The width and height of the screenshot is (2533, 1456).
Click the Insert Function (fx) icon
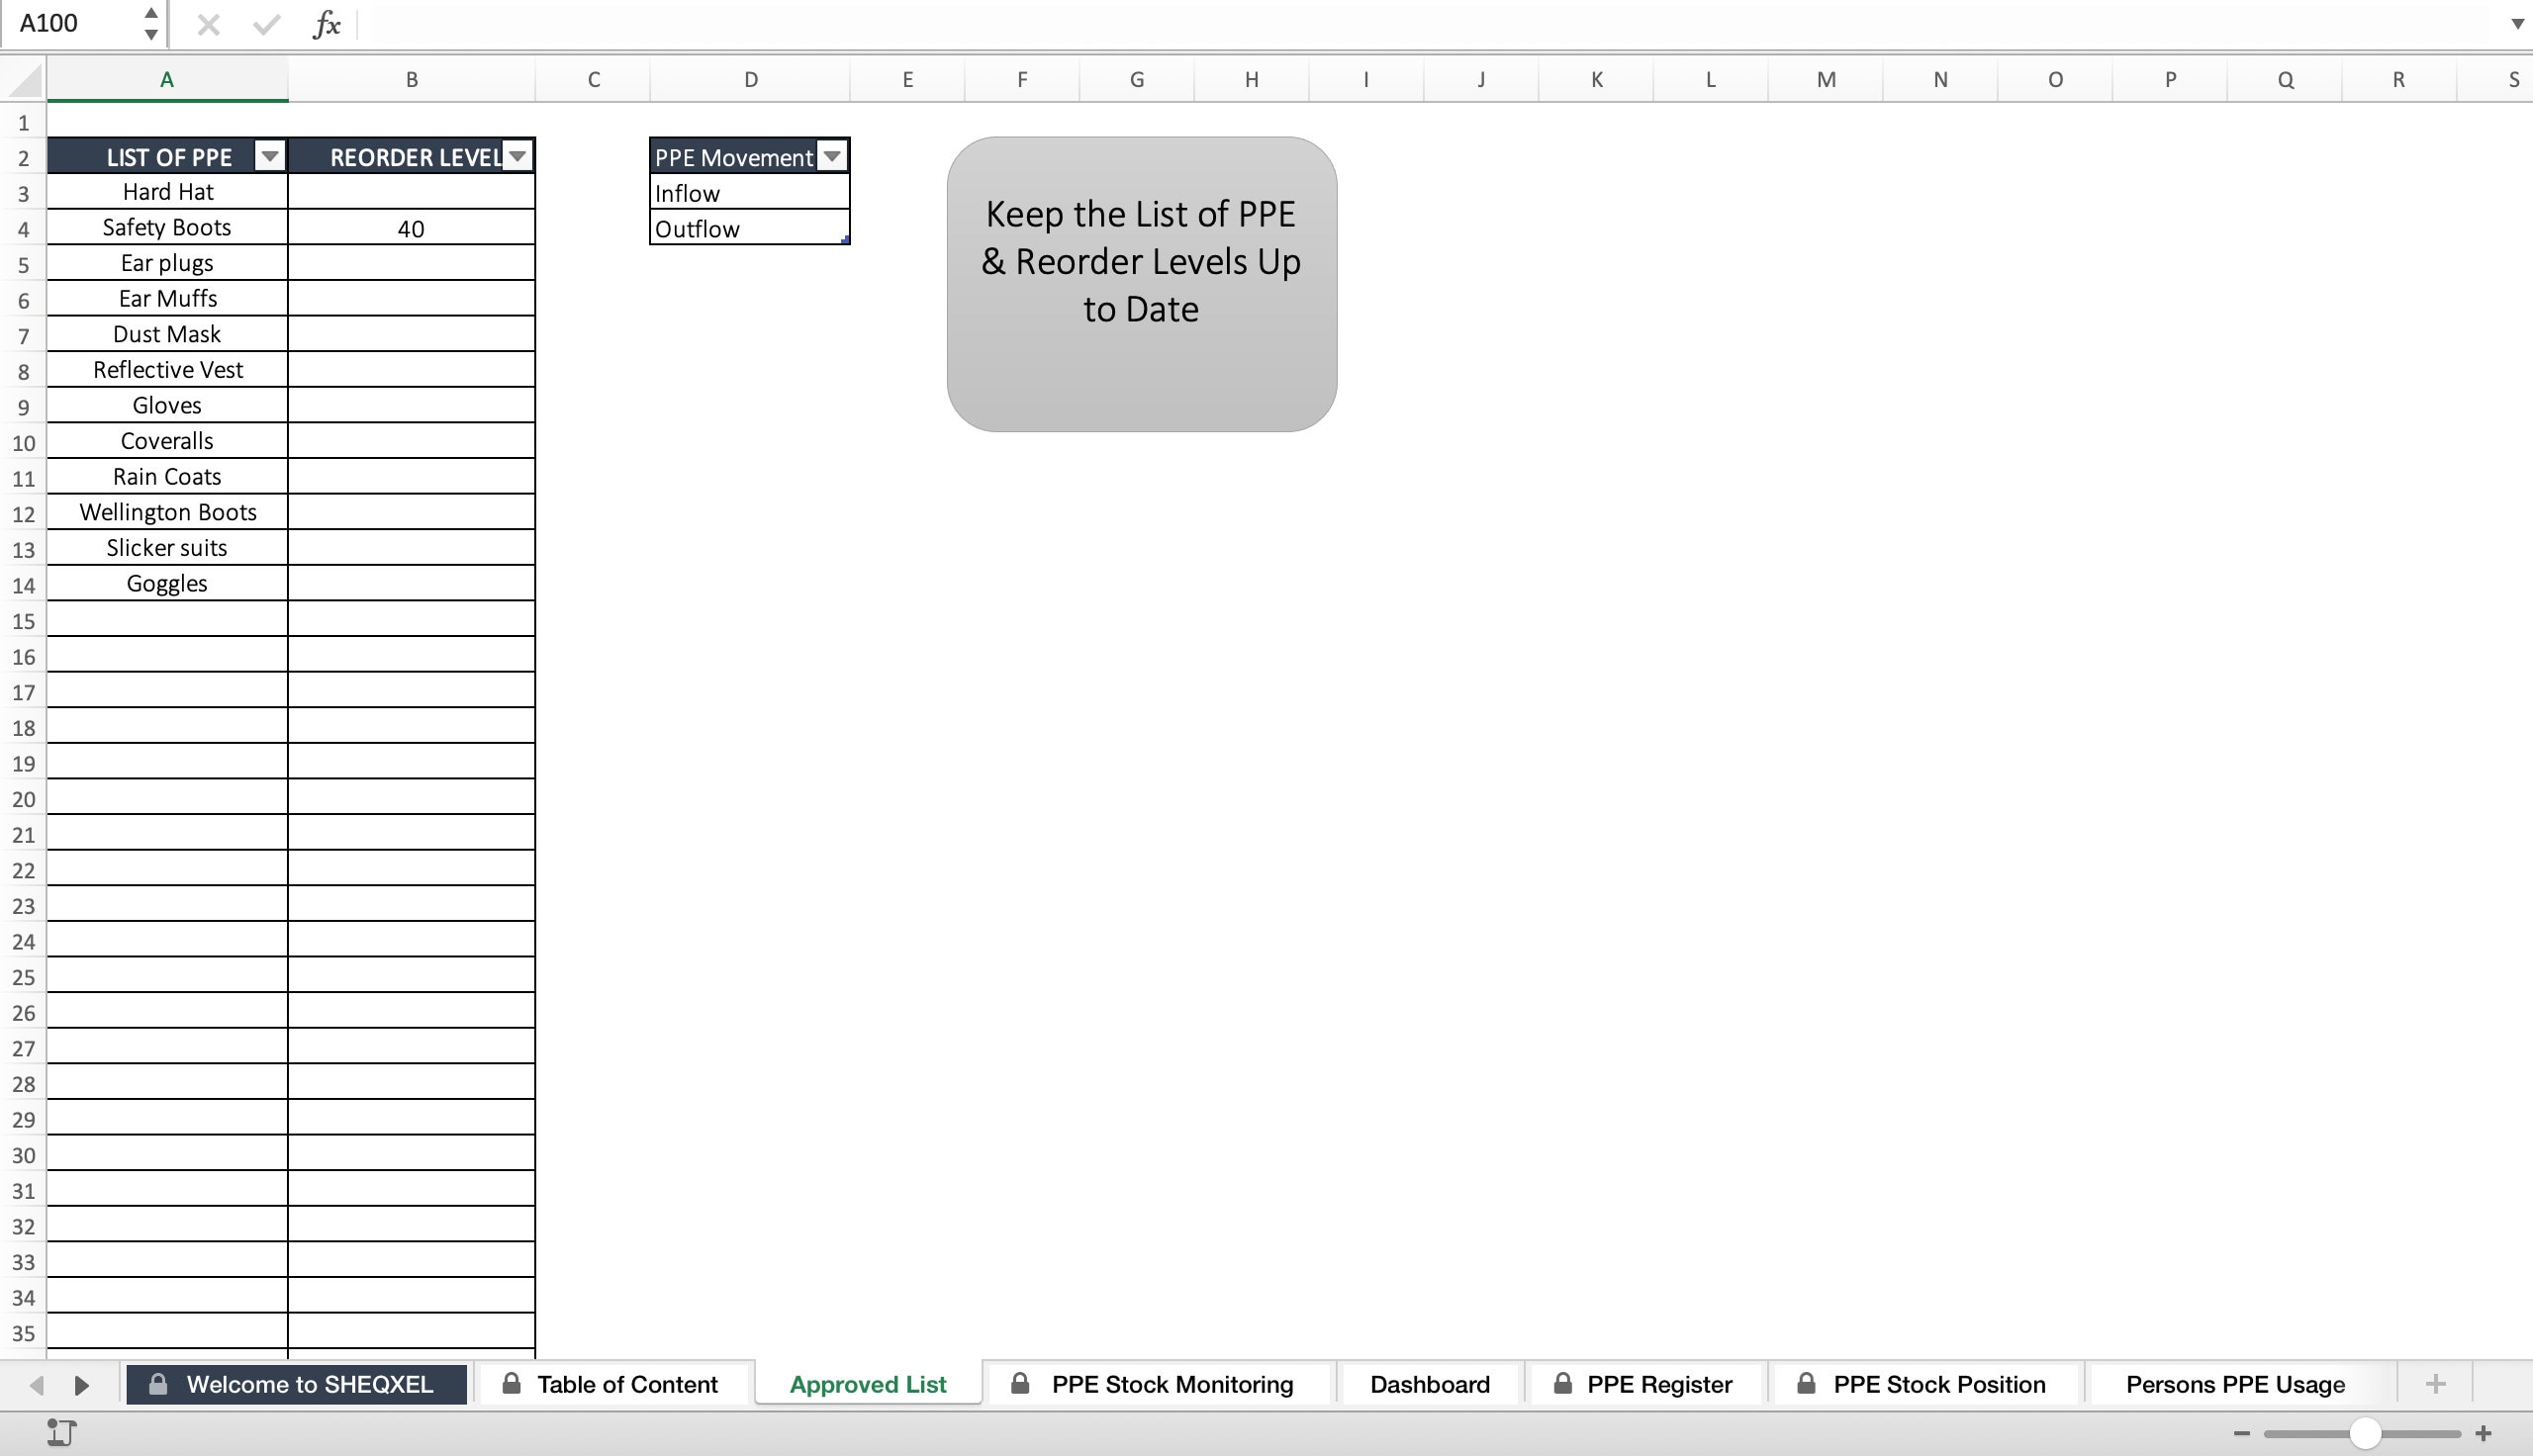pyautogui.click(x=325, y=24)
